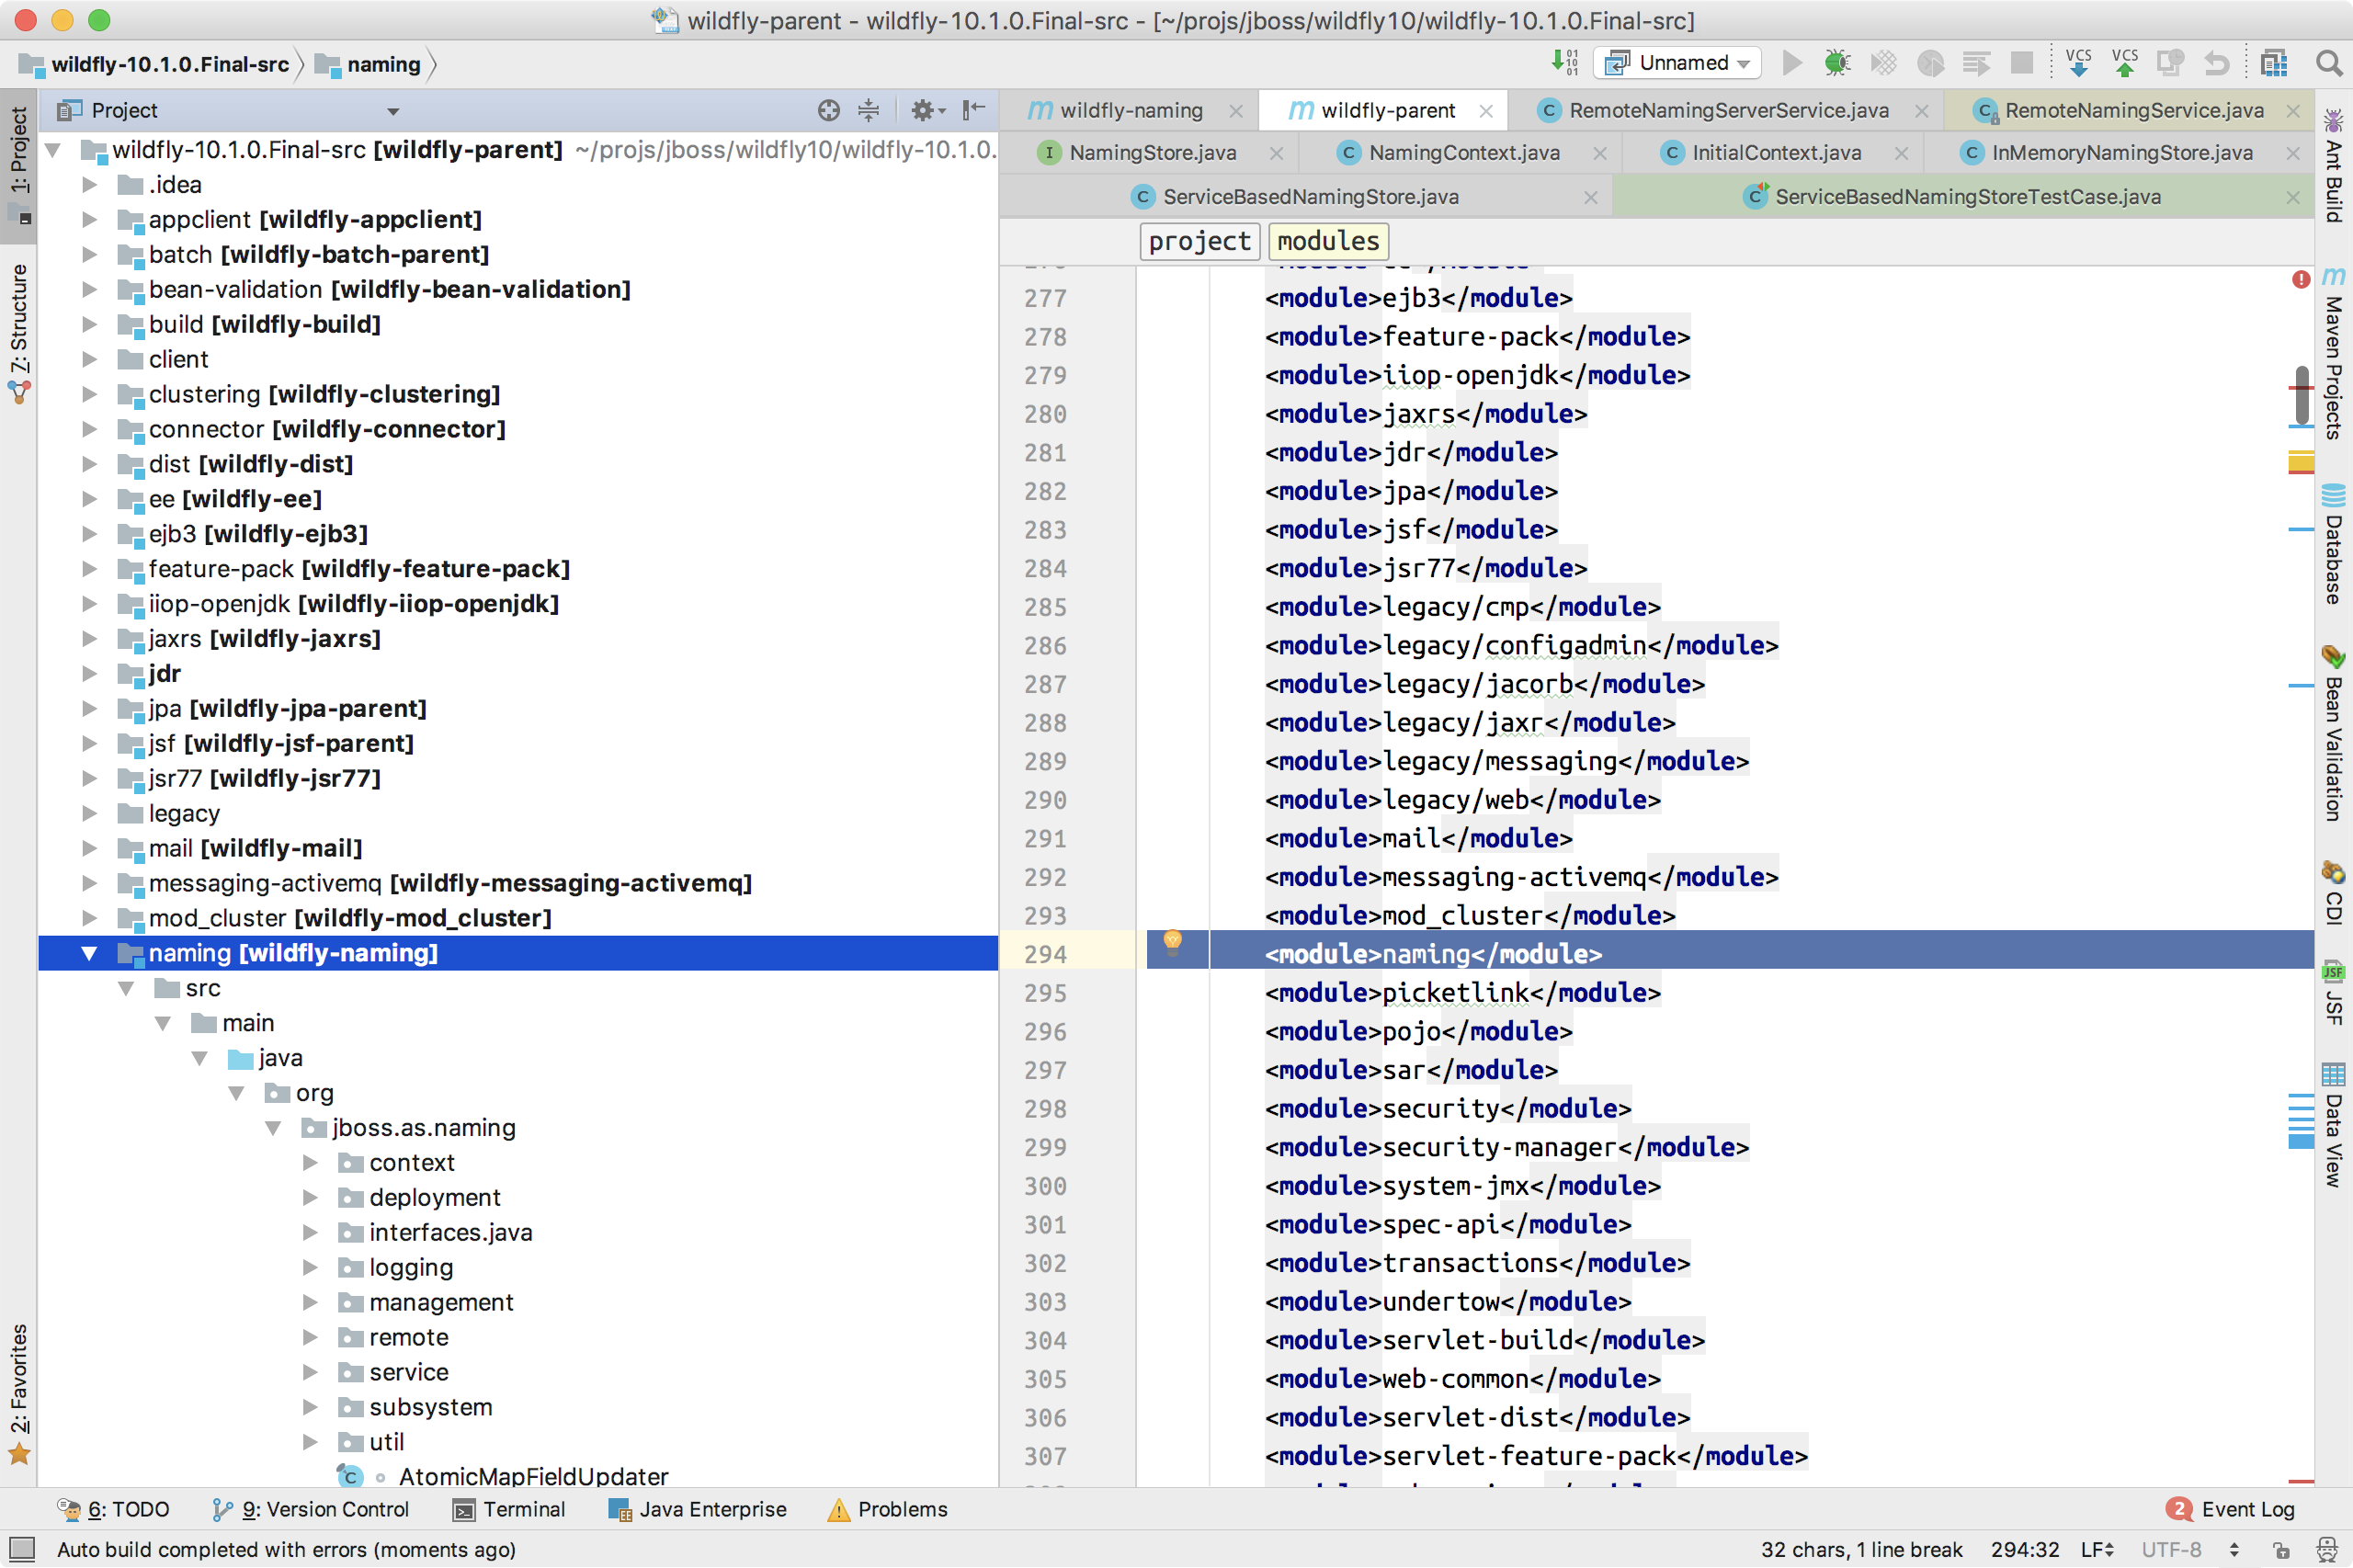Click the Collapse All icon in Project panel

pos(868,110)
